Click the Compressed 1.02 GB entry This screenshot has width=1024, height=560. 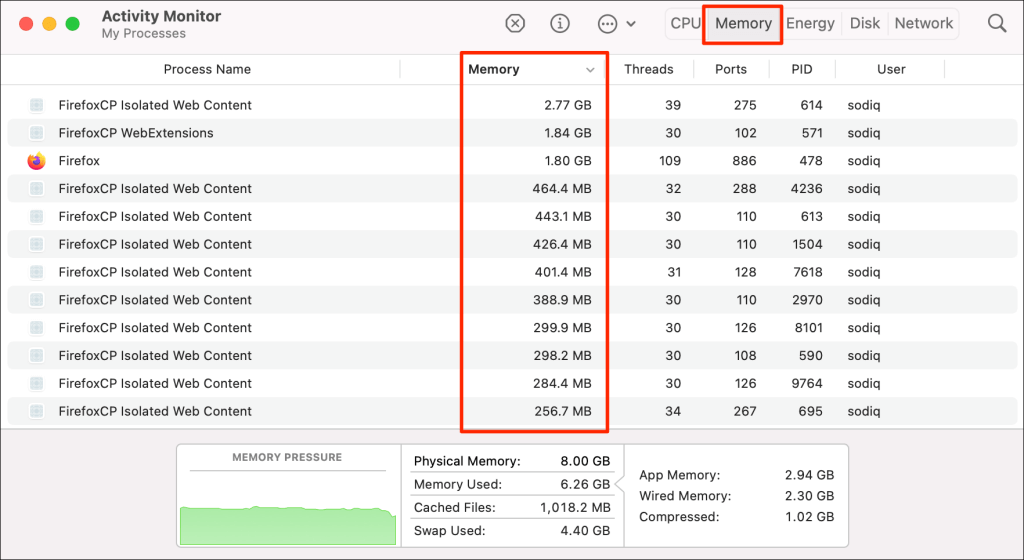click(736, 517)
